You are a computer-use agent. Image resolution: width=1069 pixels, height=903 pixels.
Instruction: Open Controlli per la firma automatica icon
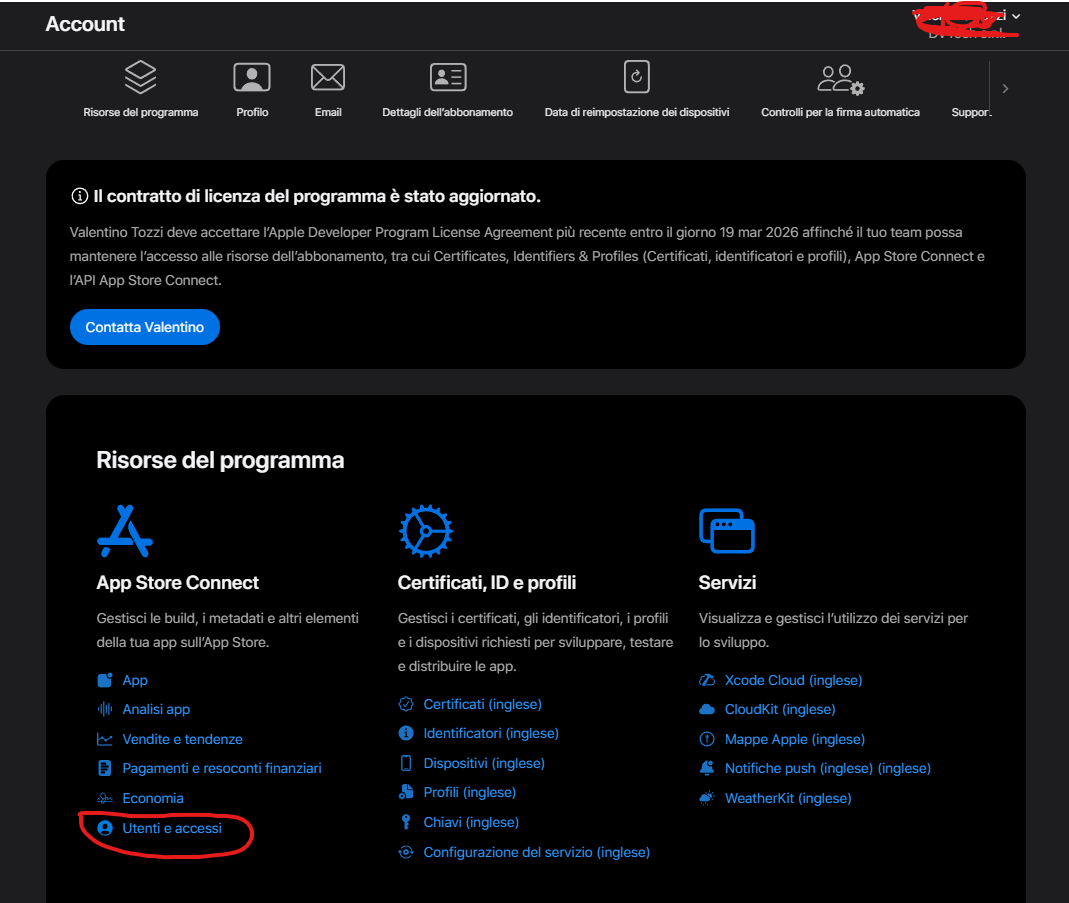841,79
